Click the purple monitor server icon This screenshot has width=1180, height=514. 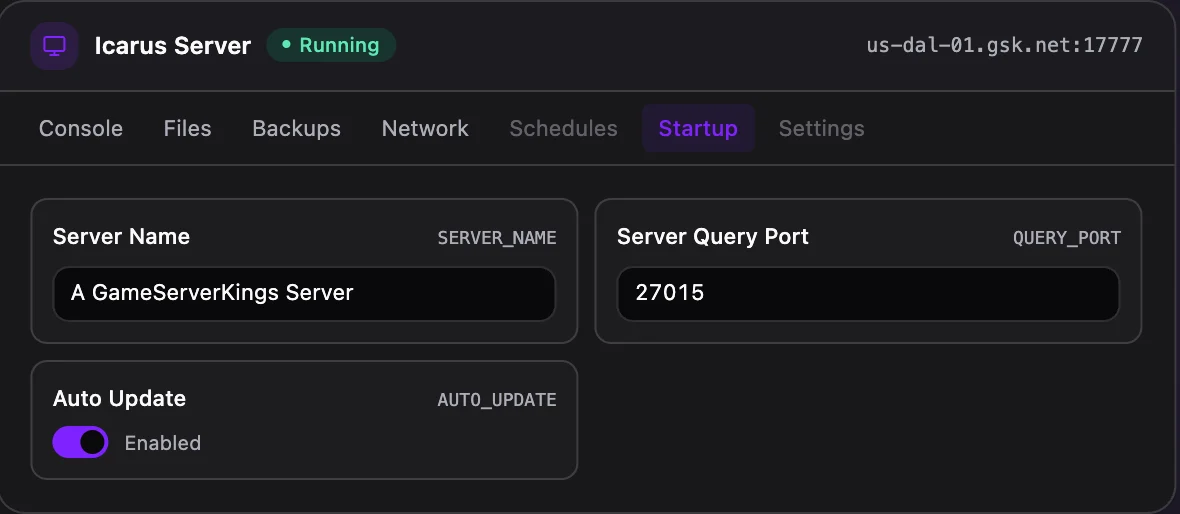[54, 46]
